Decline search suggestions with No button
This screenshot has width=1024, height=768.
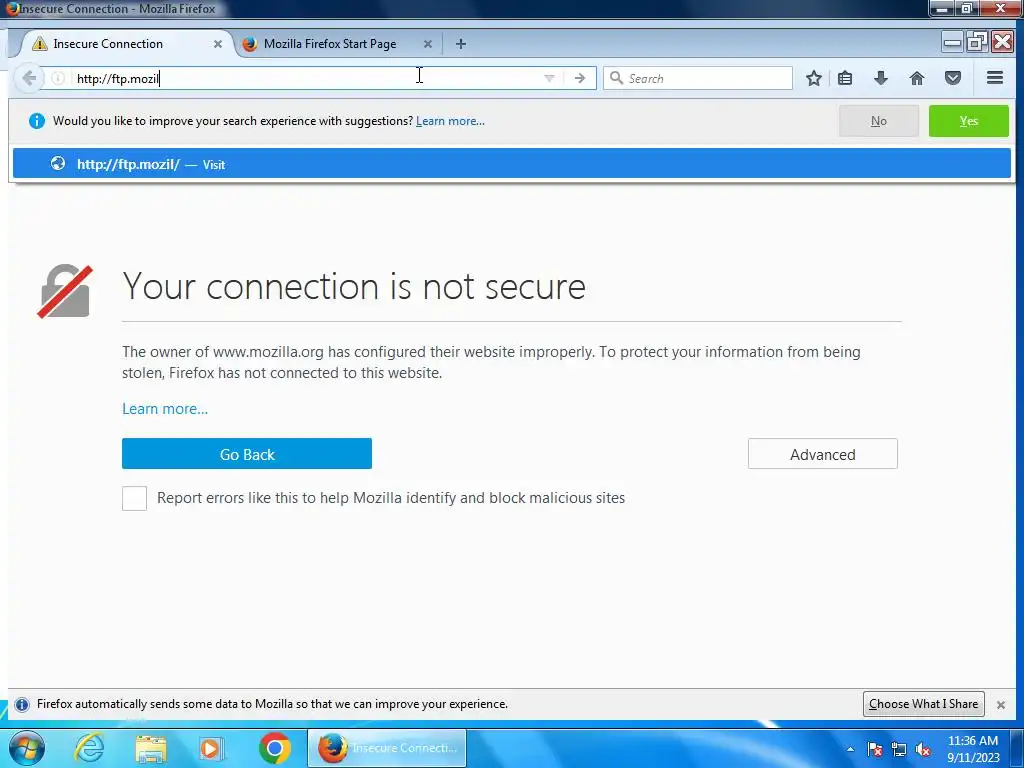click(879, 121)
